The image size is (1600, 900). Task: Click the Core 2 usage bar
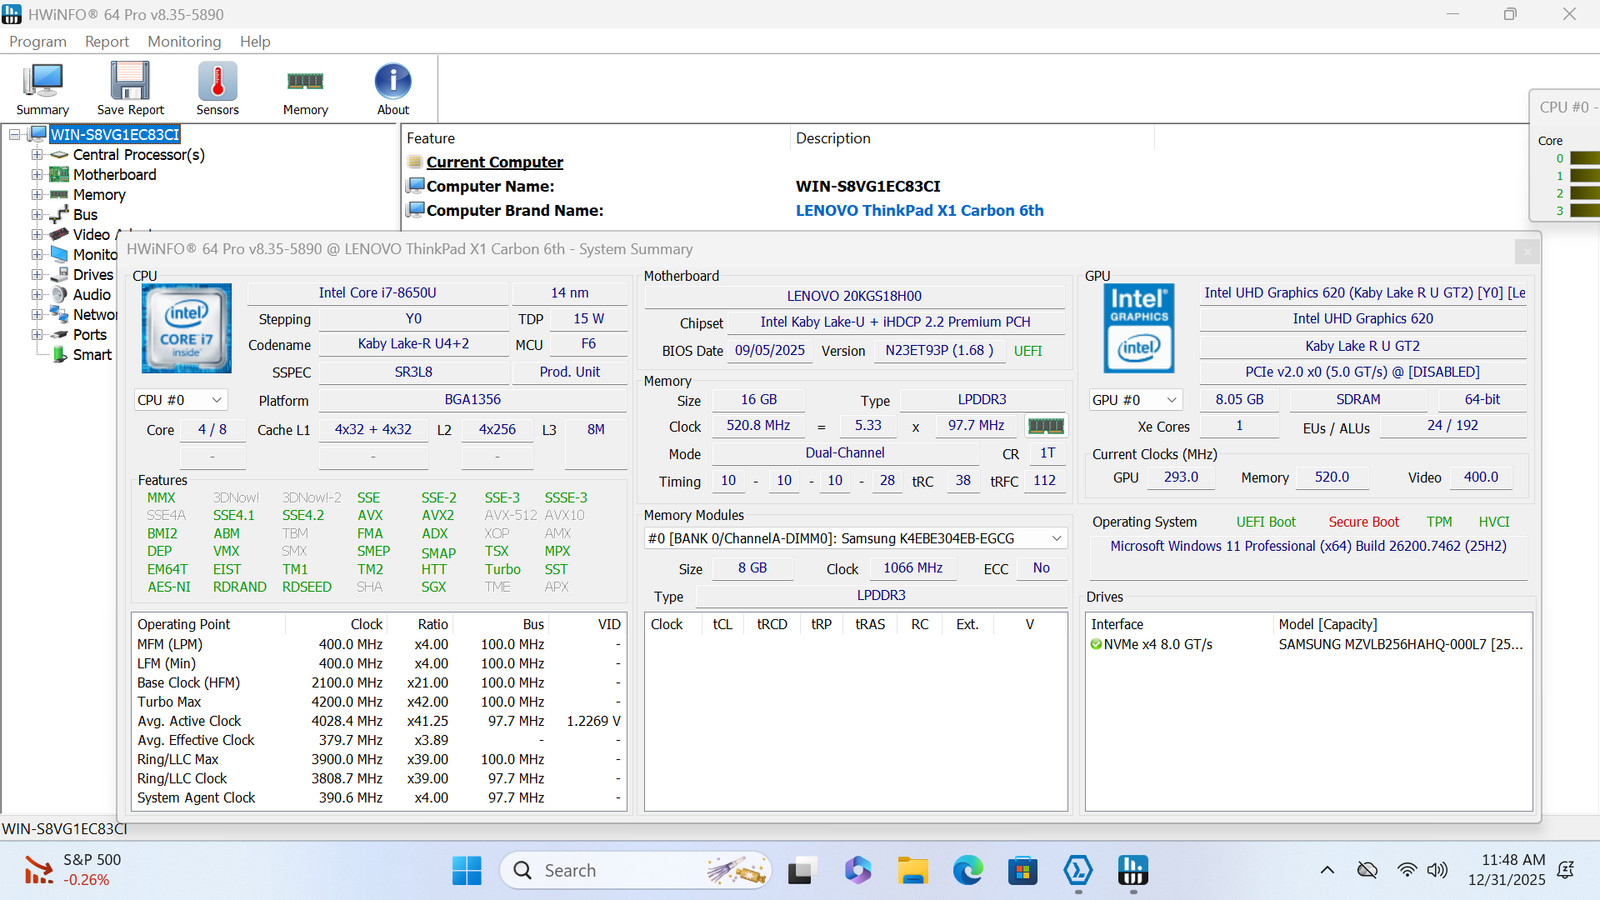tap(1585, 193)
